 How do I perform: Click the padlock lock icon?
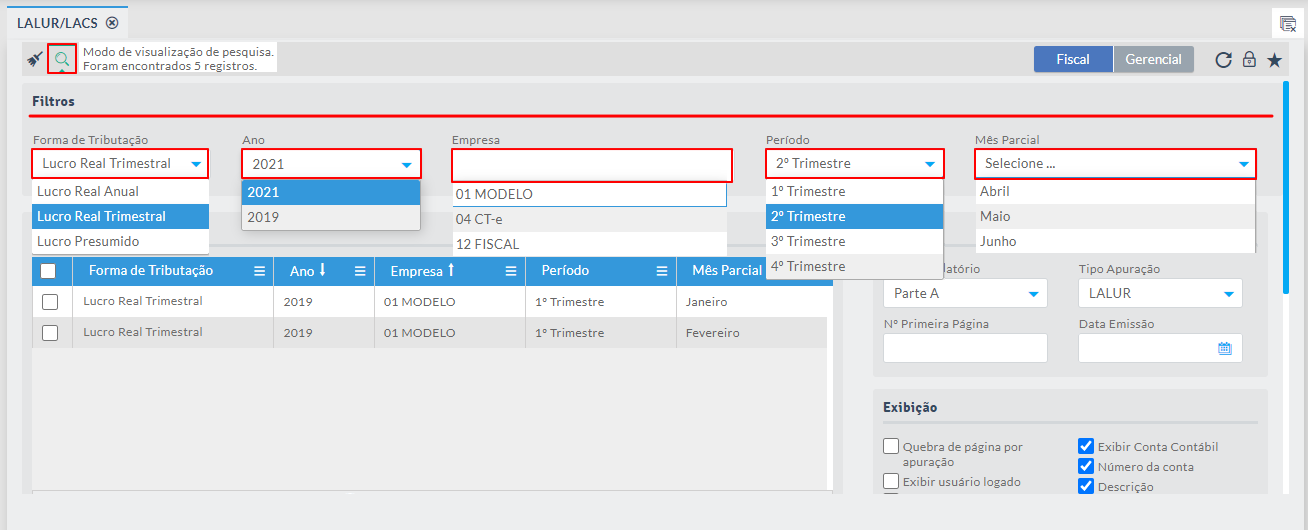pos(1249,60)
